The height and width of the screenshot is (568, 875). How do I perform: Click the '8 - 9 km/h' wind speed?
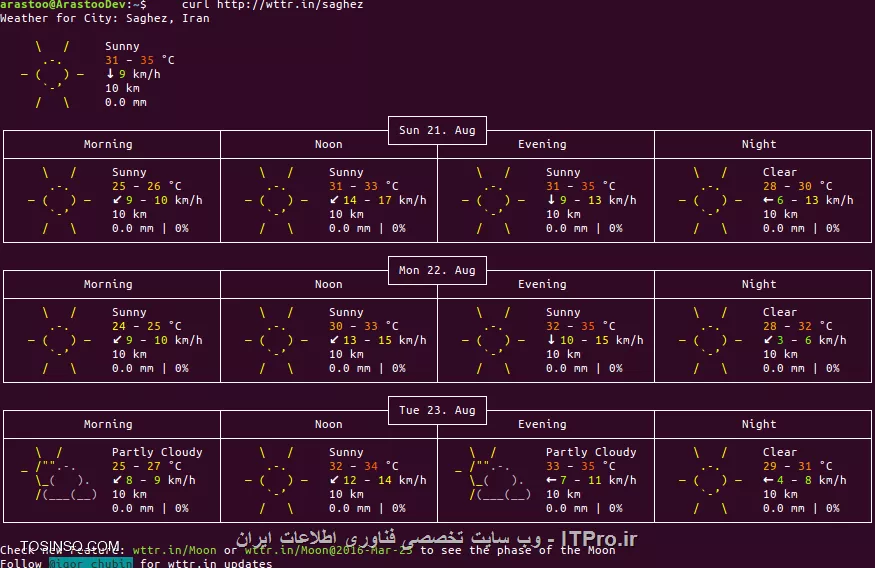click(161, 480)
